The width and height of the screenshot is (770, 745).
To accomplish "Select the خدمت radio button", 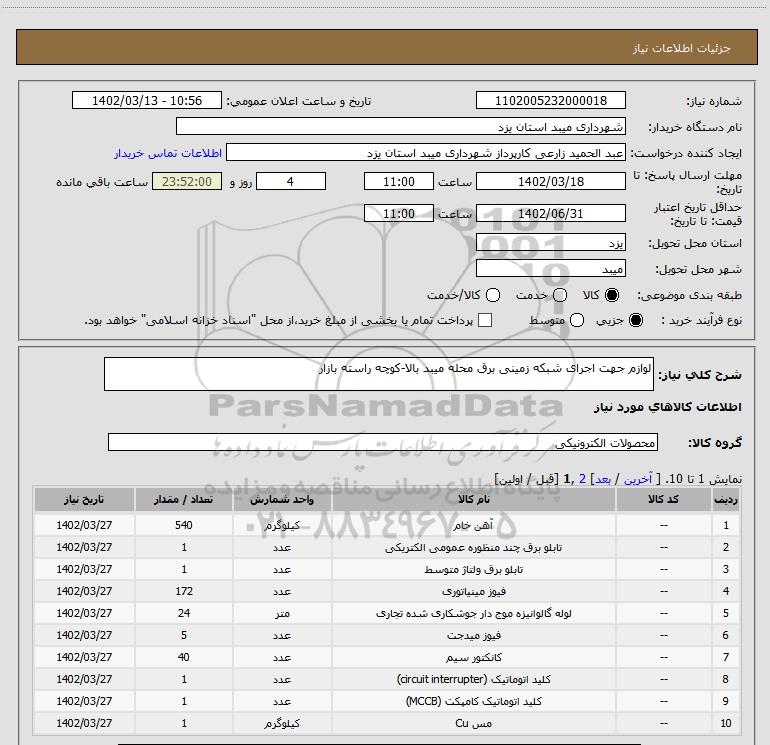I will click(560, 295).
